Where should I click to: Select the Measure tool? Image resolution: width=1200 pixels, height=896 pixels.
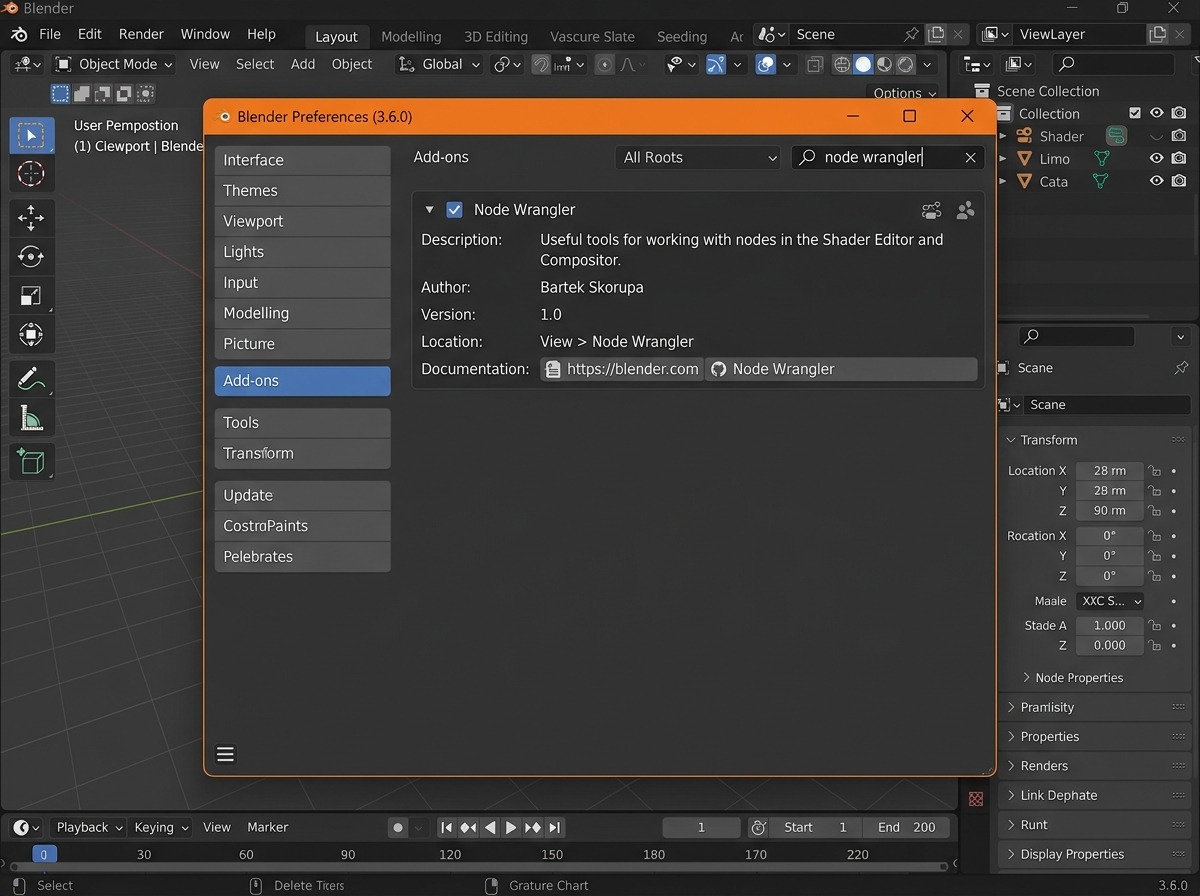point(32,418)
